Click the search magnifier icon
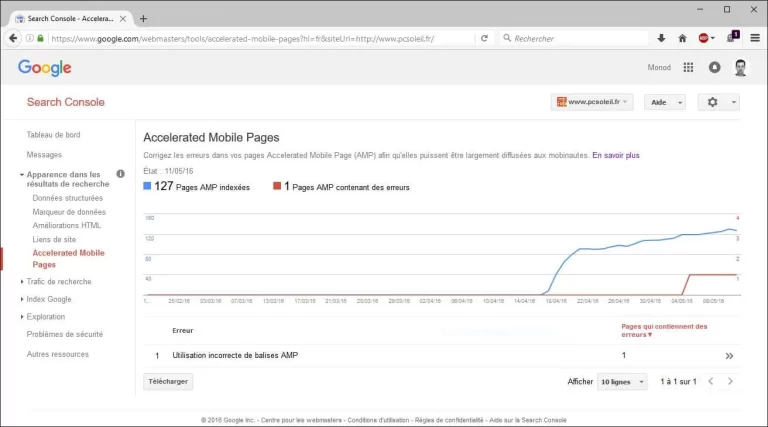Screen dimensions: 768x427 (x=507, y=38)
